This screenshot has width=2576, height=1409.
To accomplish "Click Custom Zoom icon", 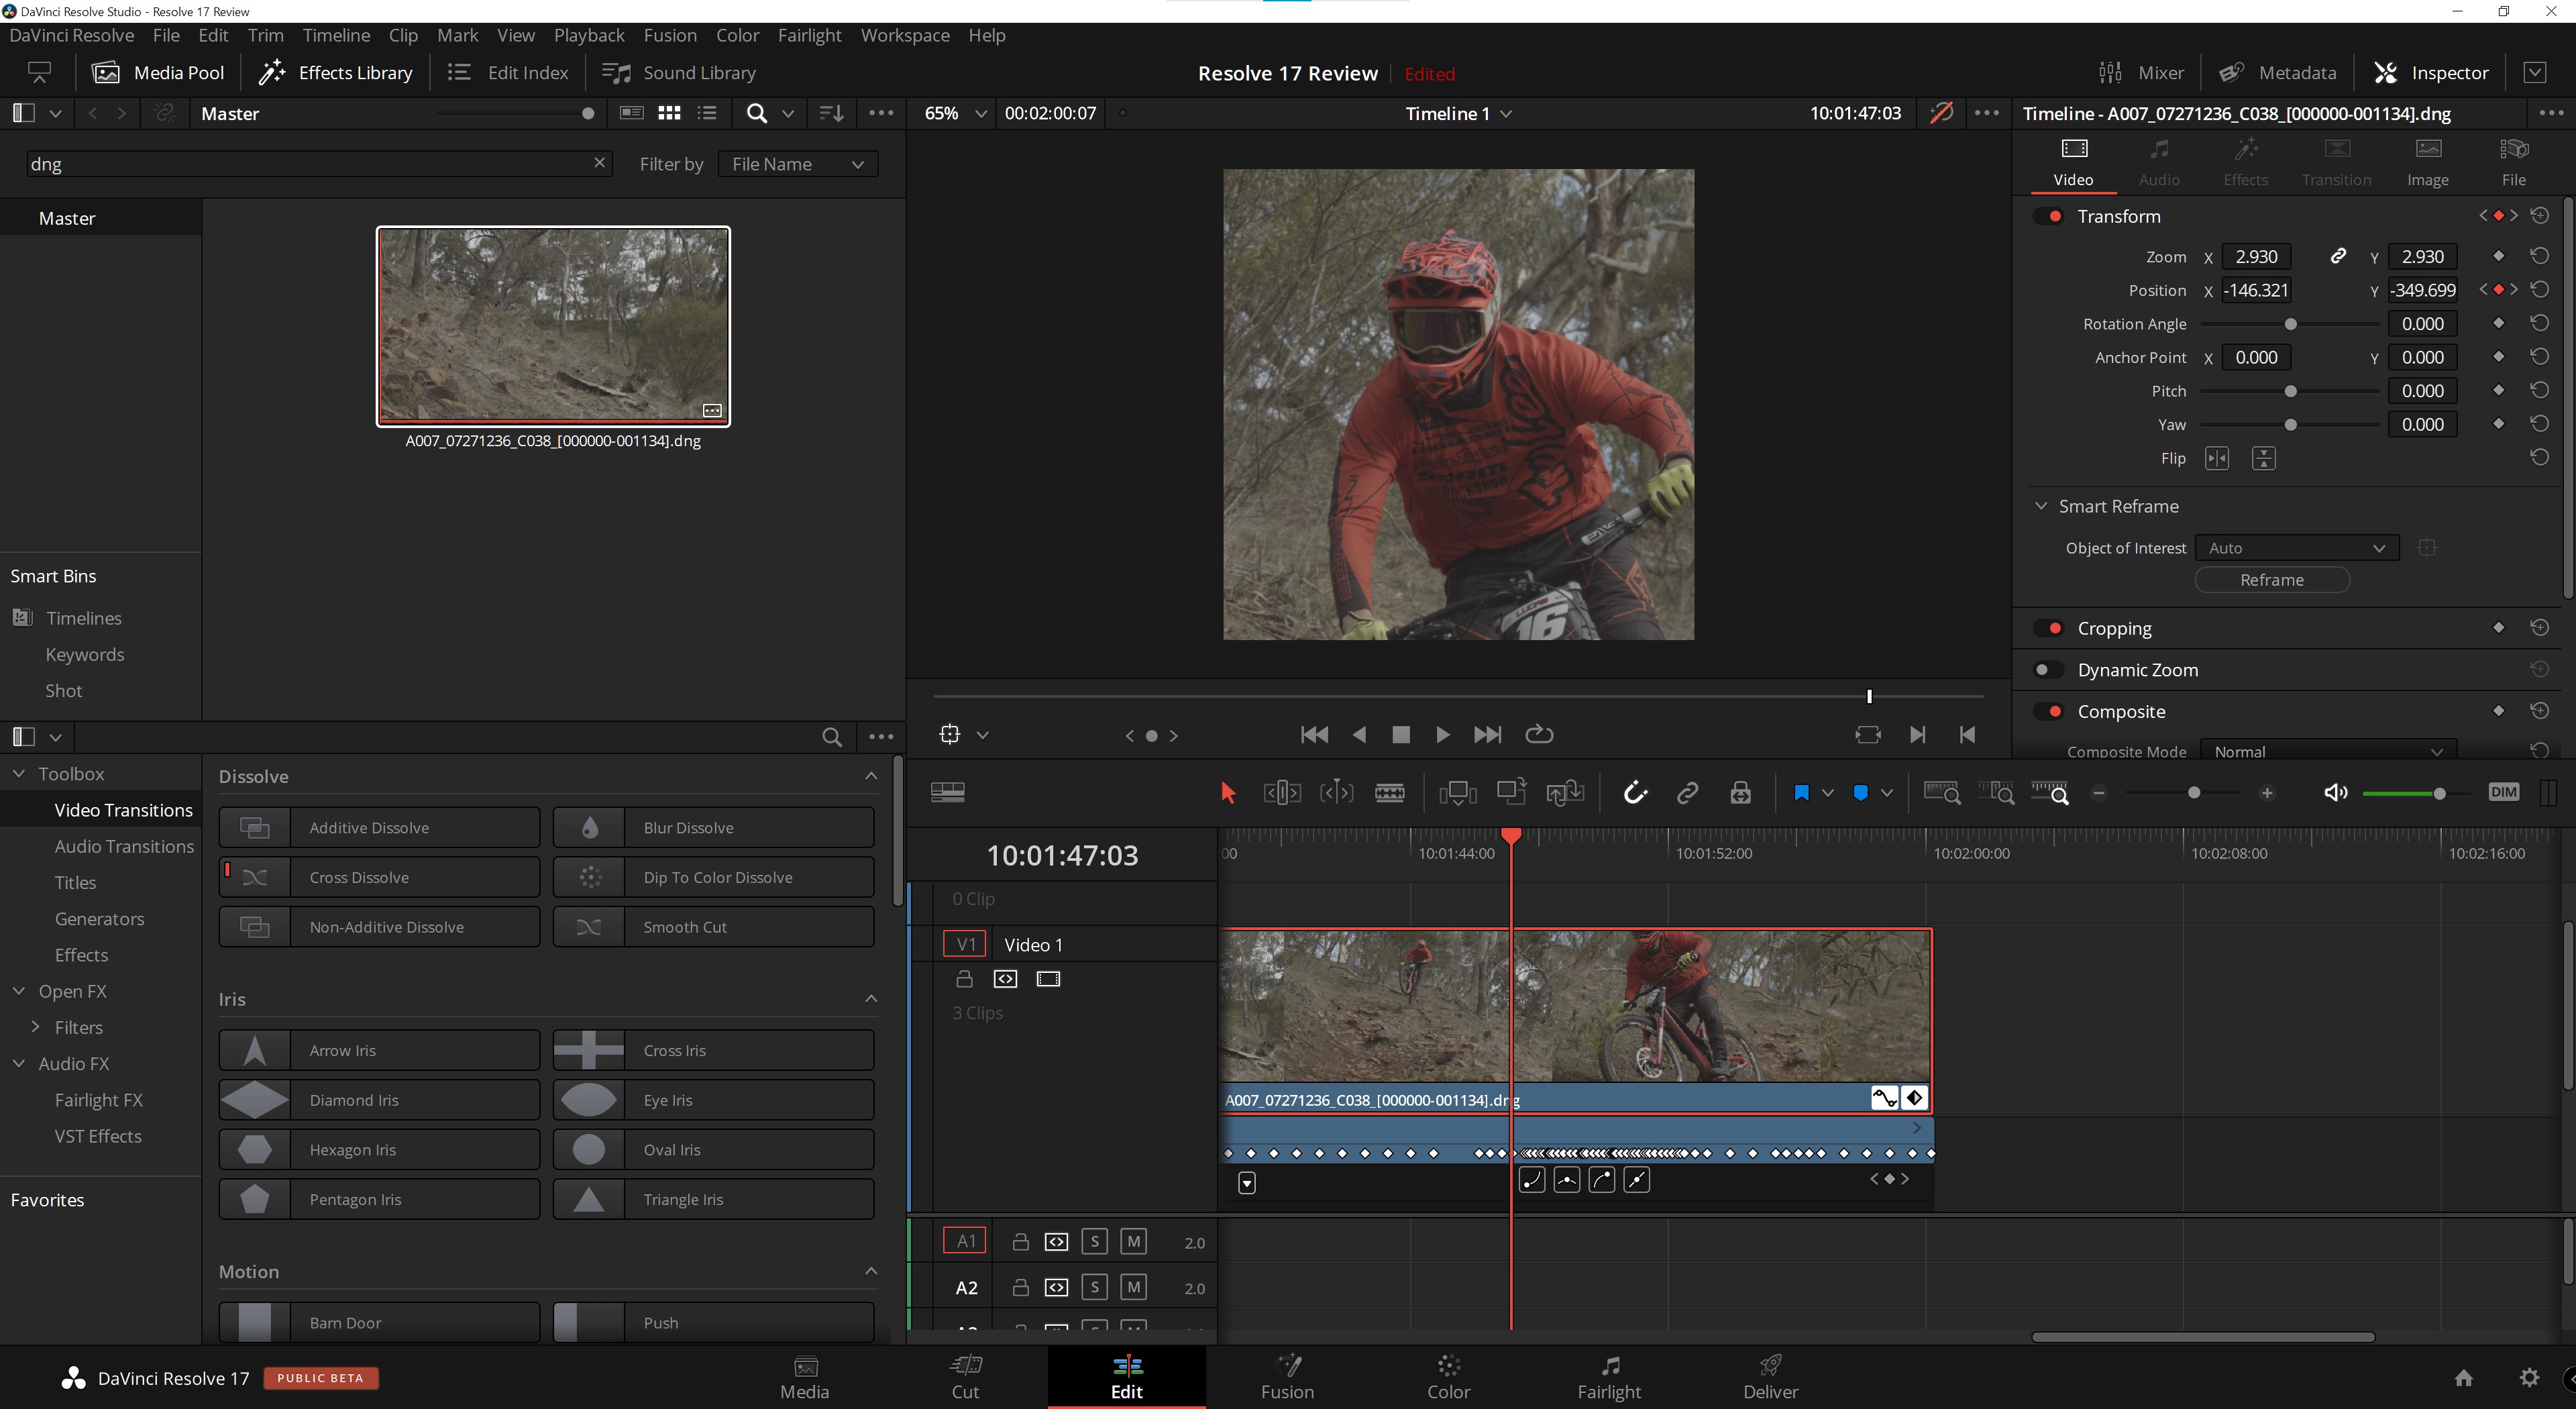I will point(2049,792).
